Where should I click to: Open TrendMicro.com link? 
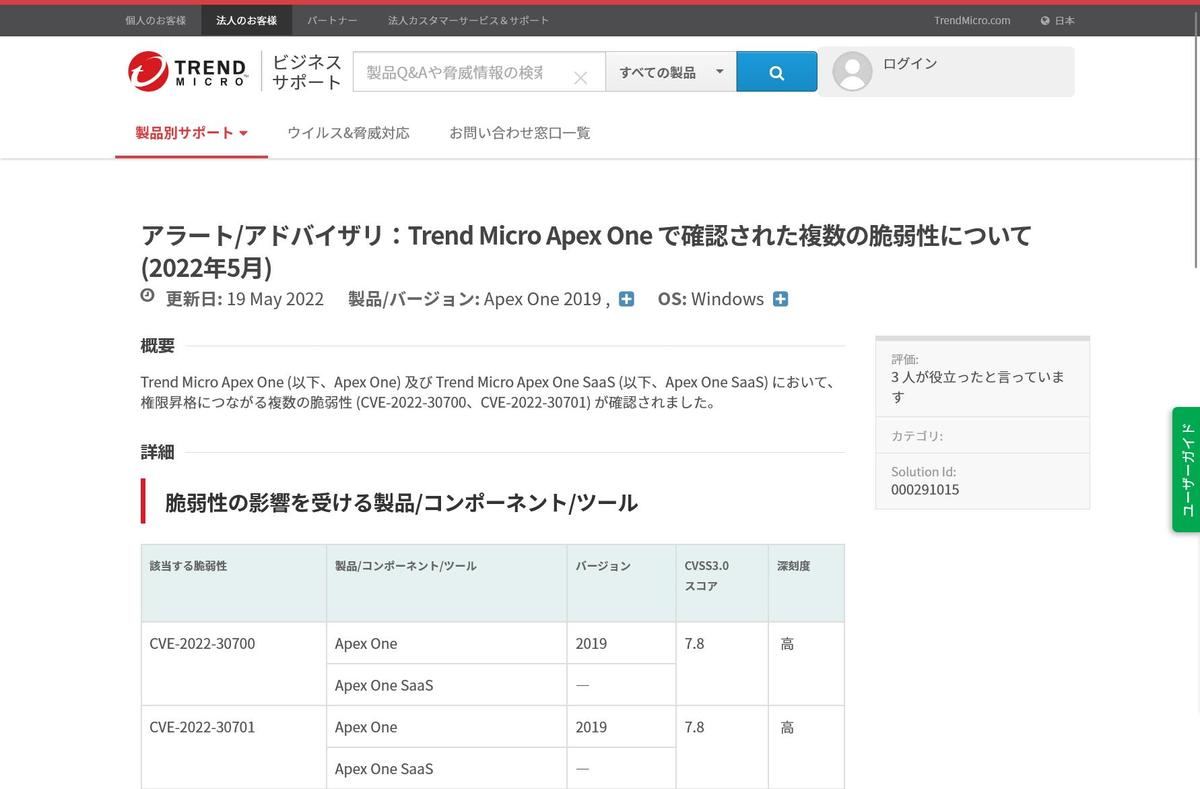(972, 20)
